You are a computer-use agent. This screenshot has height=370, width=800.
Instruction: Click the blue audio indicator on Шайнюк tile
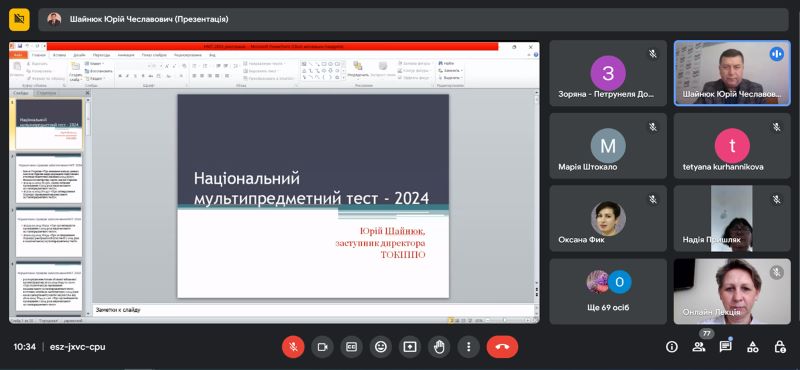click(777, 54)
